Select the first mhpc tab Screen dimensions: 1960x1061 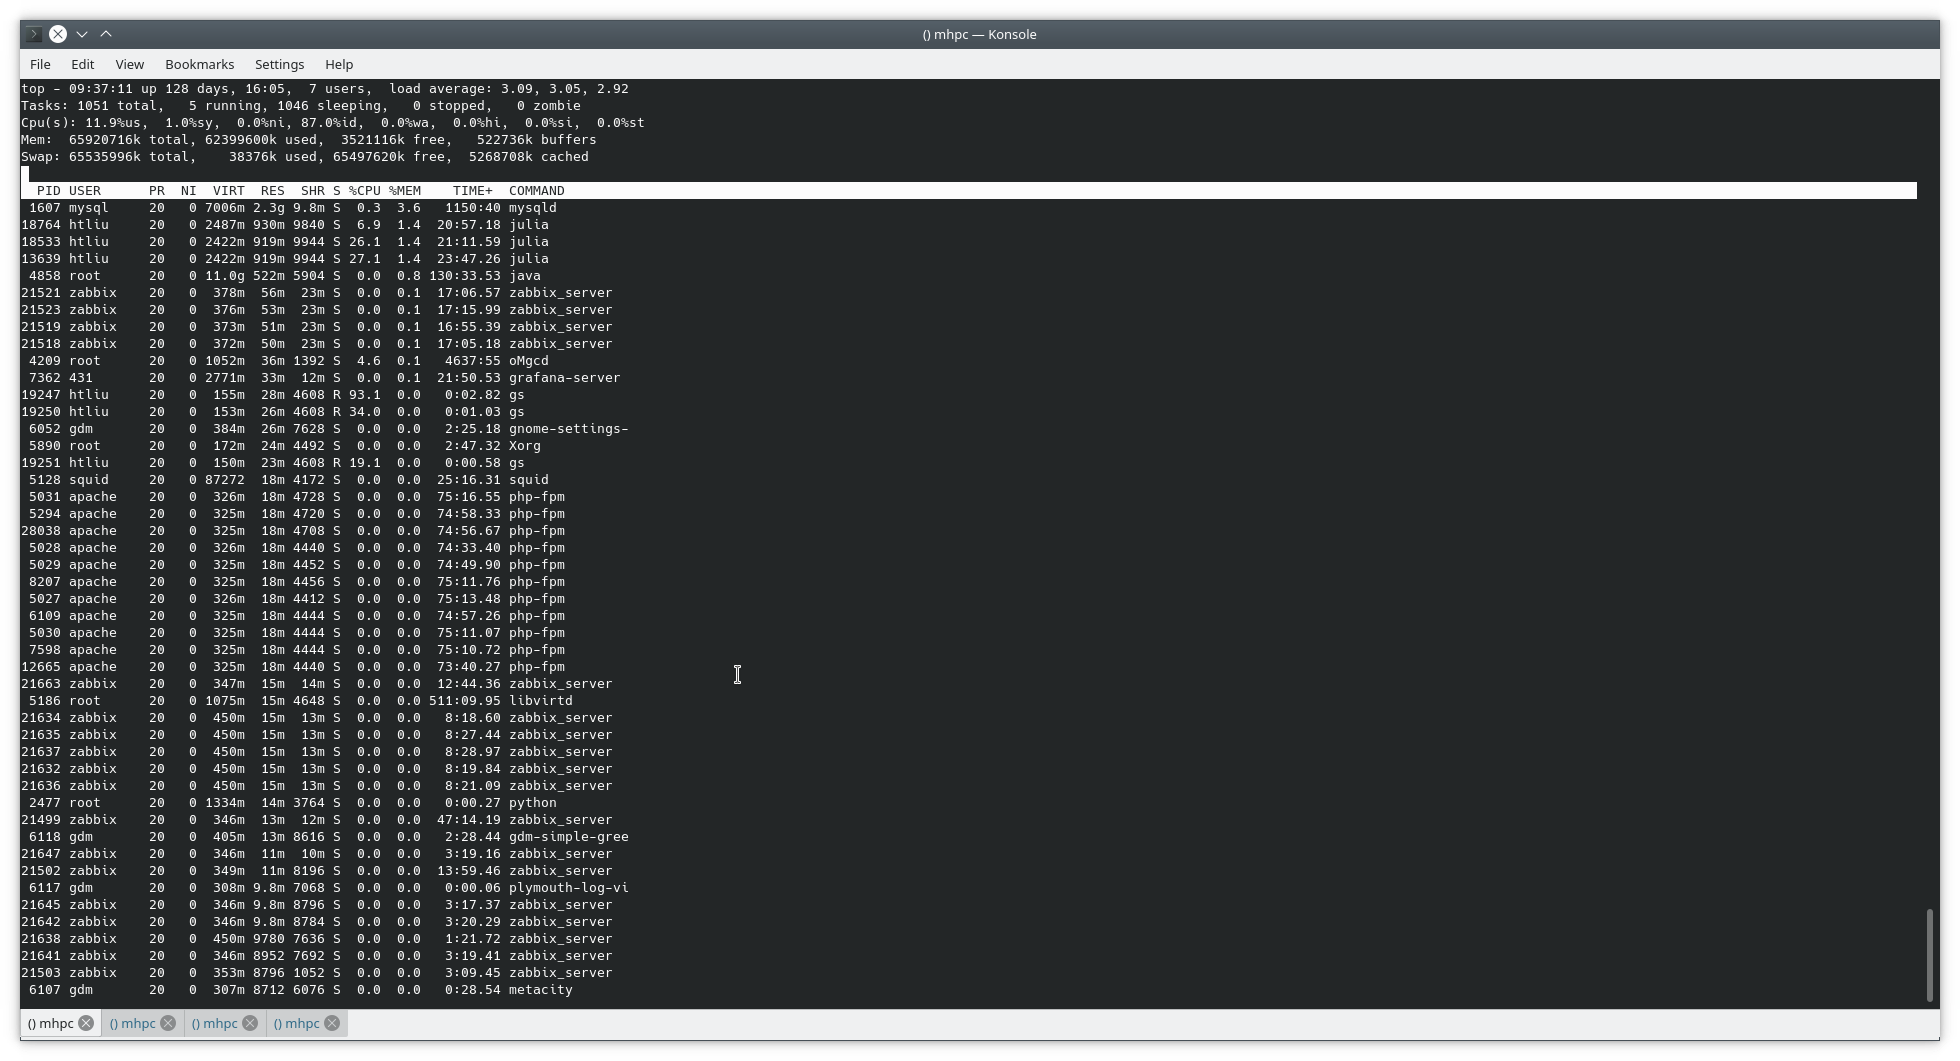(50, 1023)
